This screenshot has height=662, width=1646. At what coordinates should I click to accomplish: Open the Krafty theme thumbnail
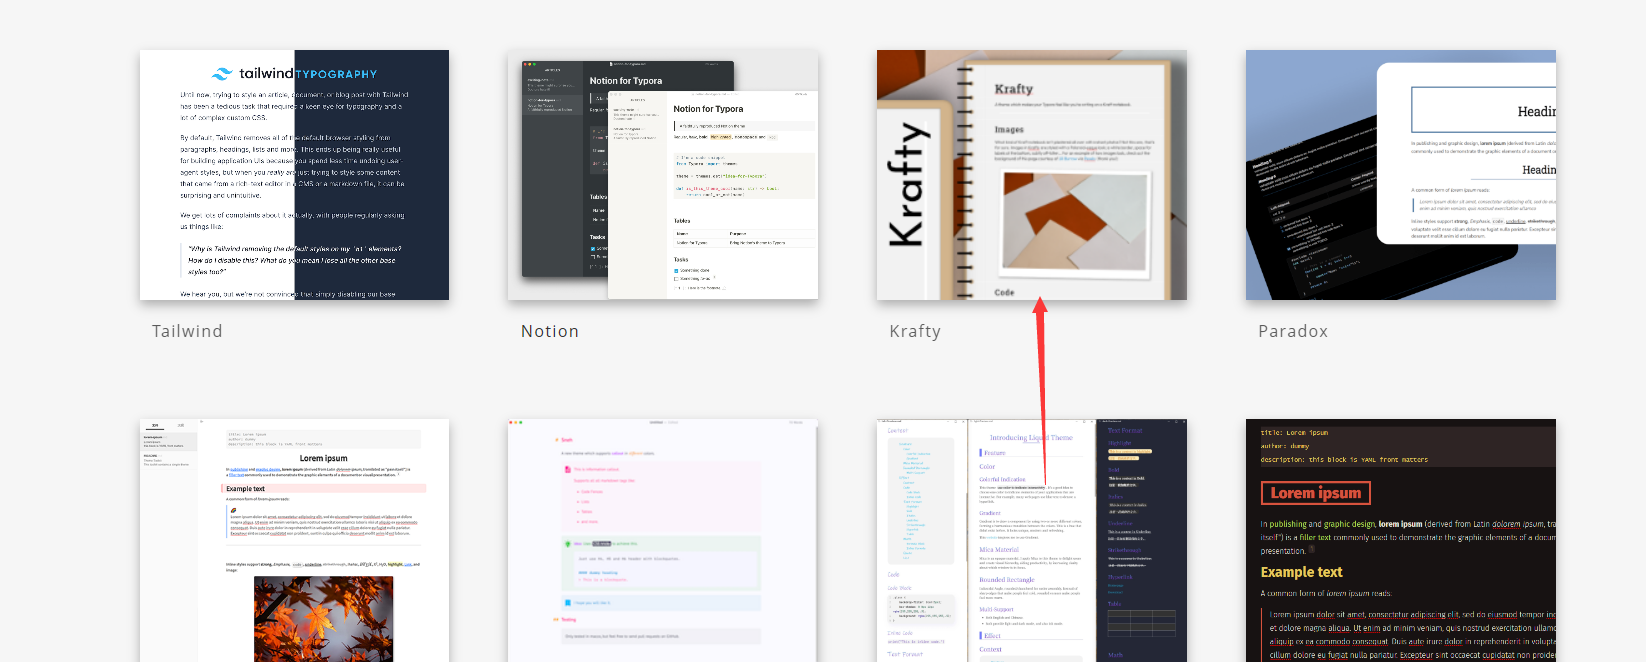pyautogui.click(x=1032, y=175)
